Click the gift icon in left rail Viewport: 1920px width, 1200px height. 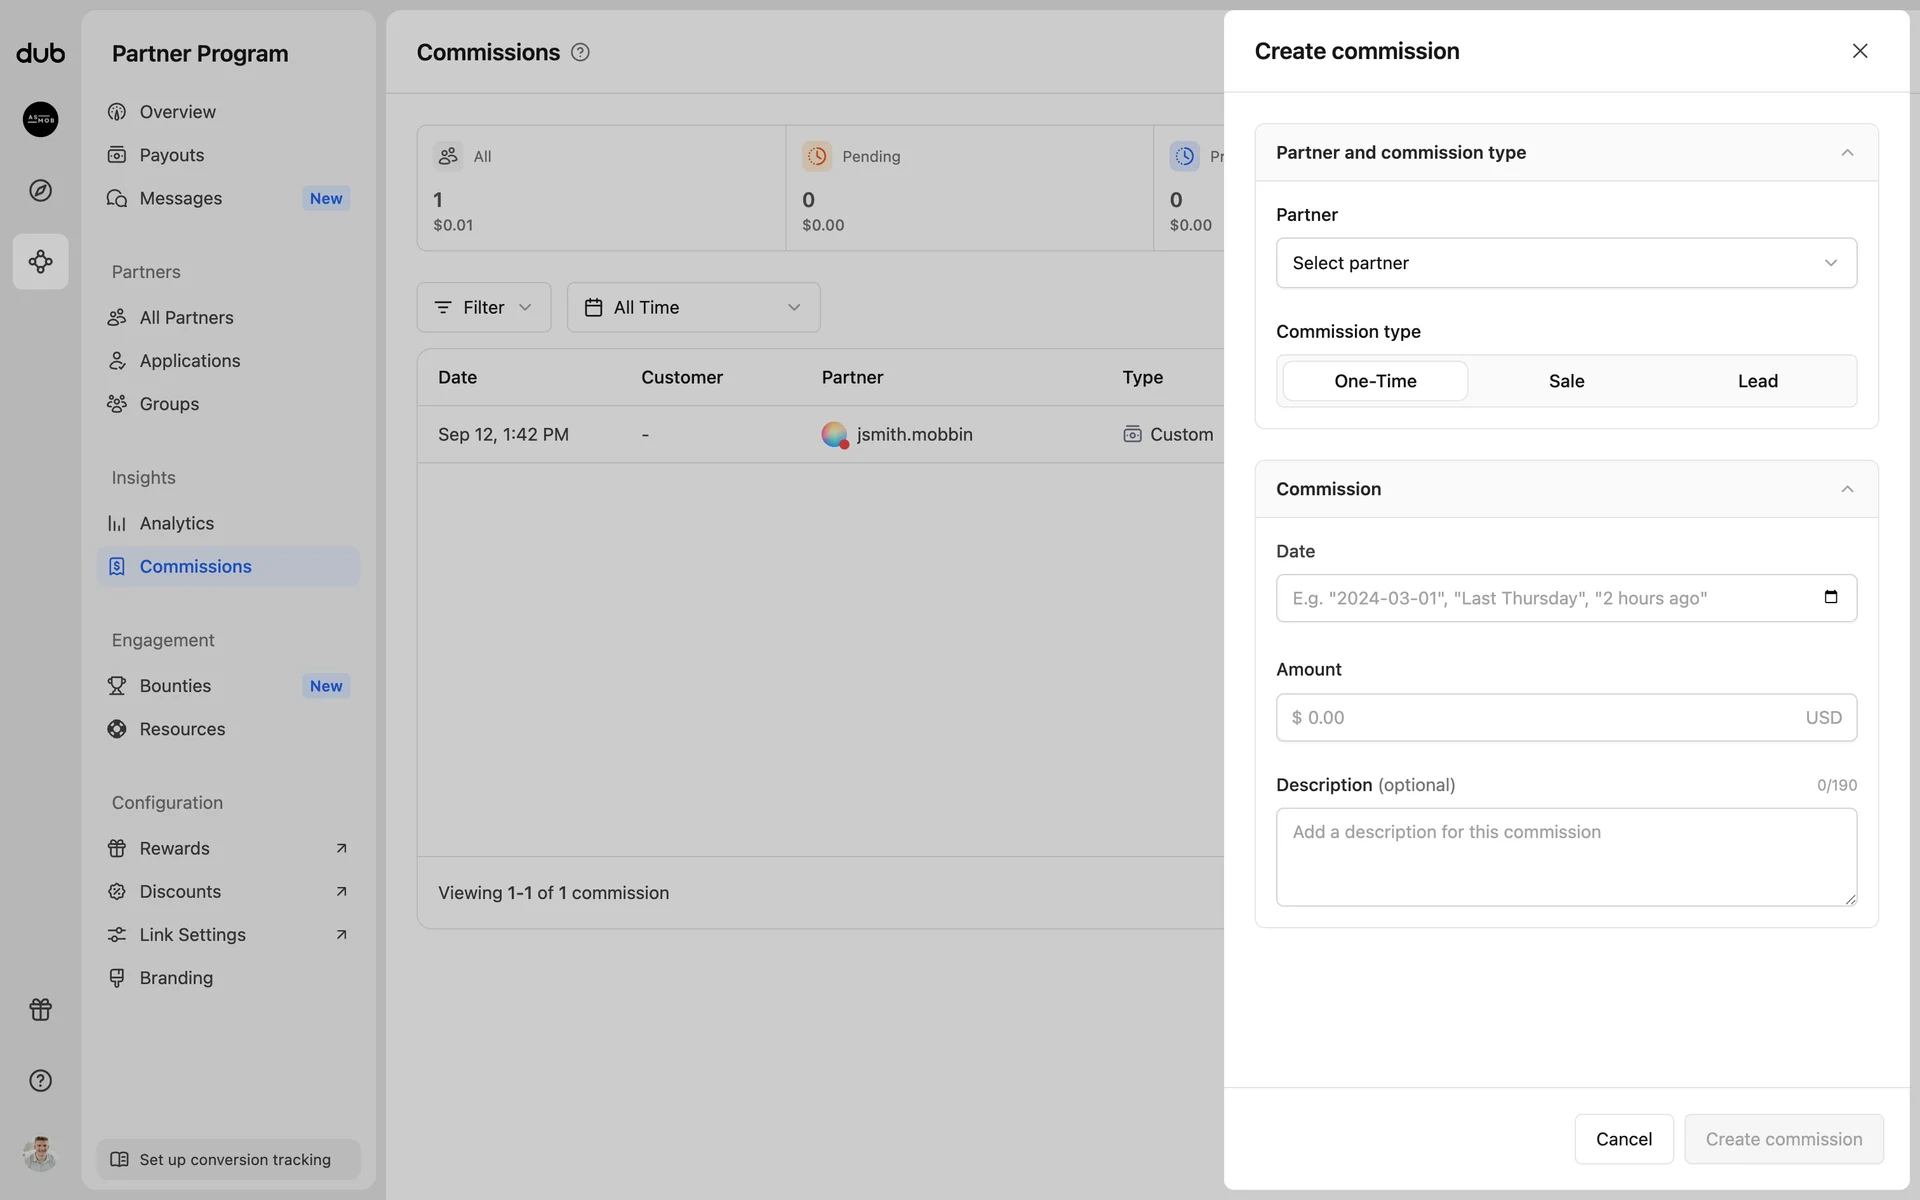tap(40, 1009)
